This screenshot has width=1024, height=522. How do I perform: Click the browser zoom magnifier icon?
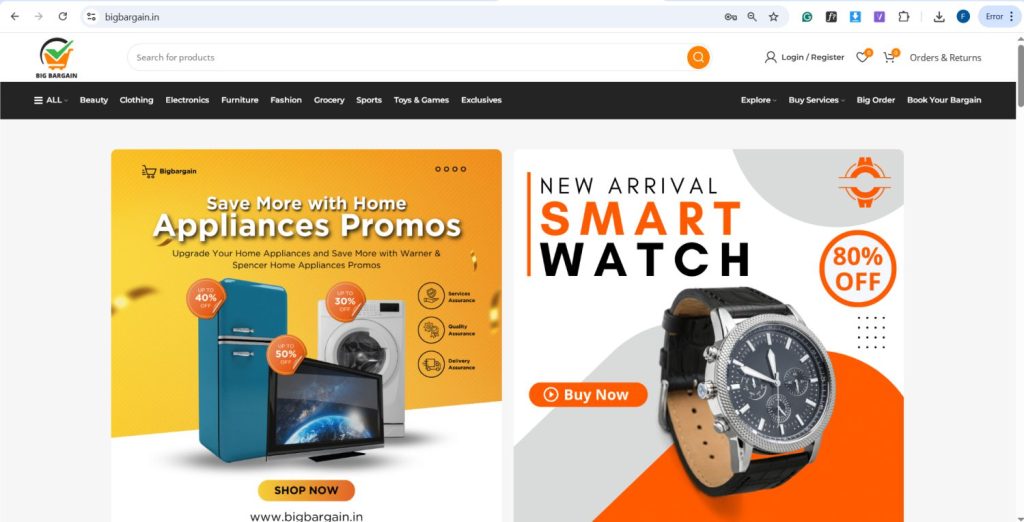coord(752,17)
